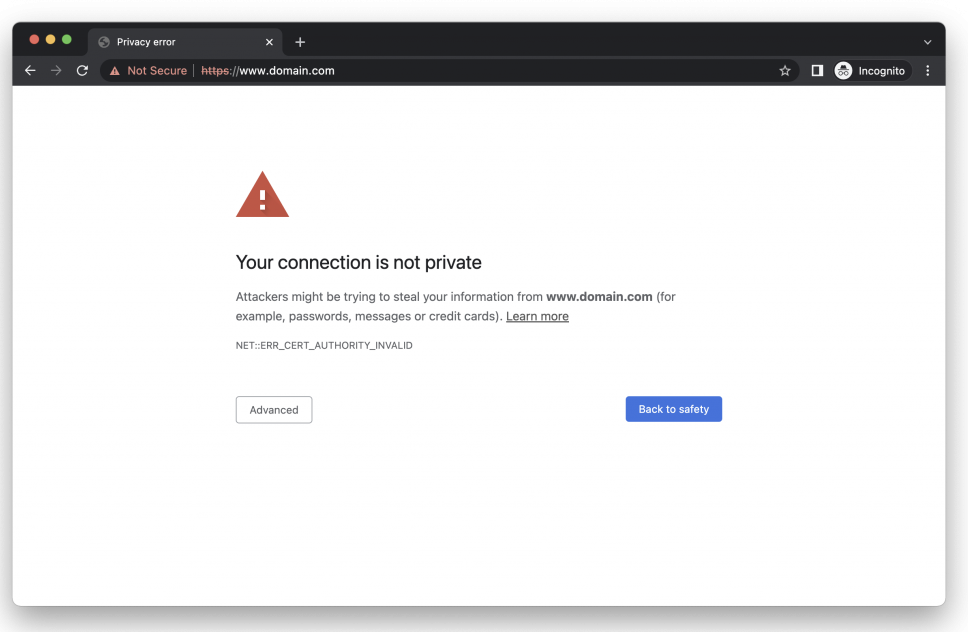
Task: Click the Not Secure warning badge
Action: coord(147,70)
